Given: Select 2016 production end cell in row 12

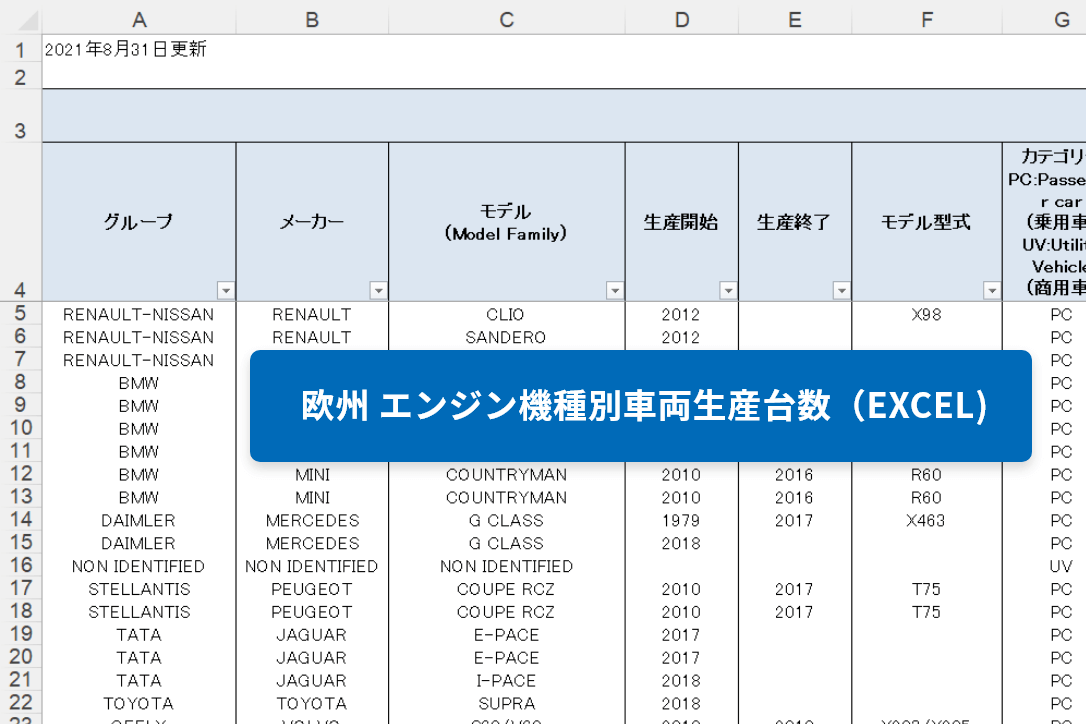Looking at the screenshot, I should point(795,475).
